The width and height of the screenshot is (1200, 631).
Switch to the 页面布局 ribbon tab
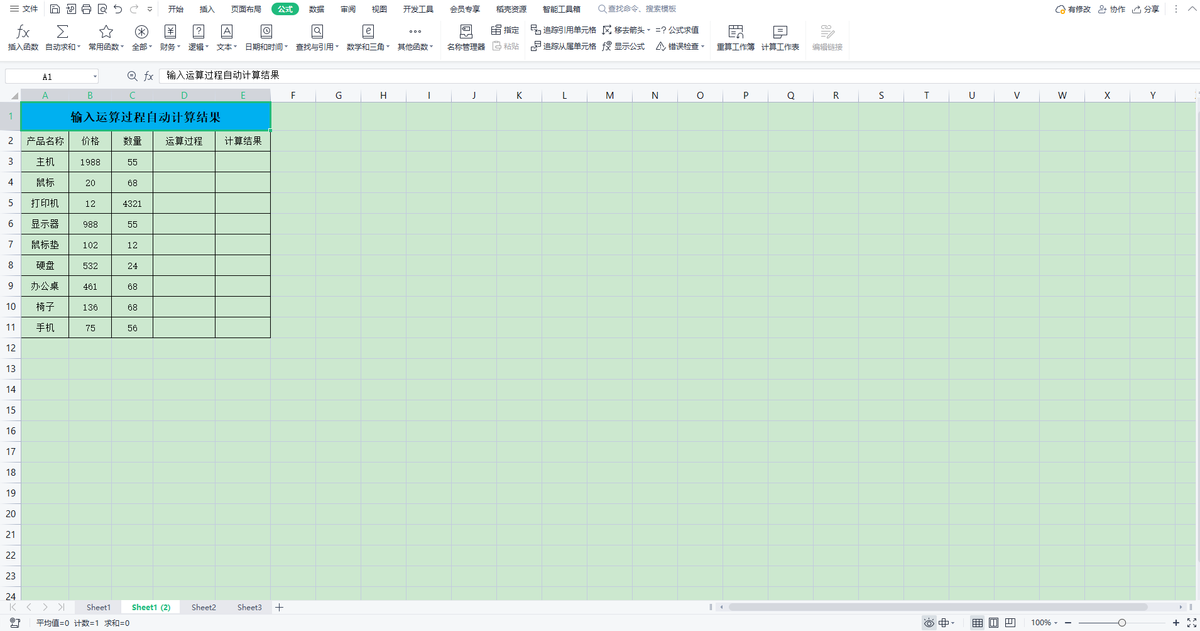click(x=246, y=8)
